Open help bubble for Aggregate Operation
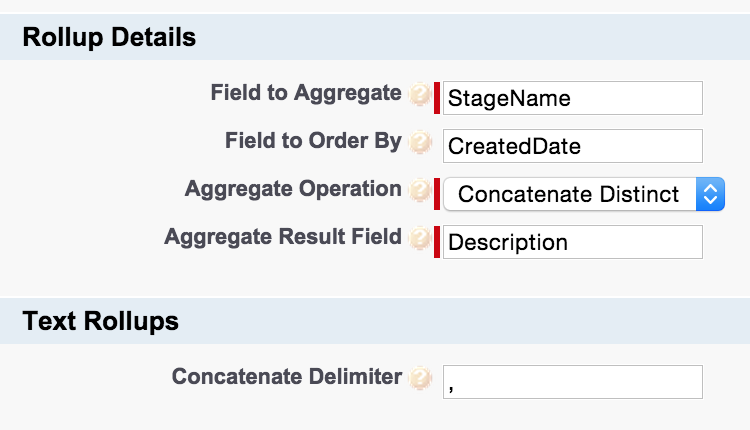 coord(421,190)
